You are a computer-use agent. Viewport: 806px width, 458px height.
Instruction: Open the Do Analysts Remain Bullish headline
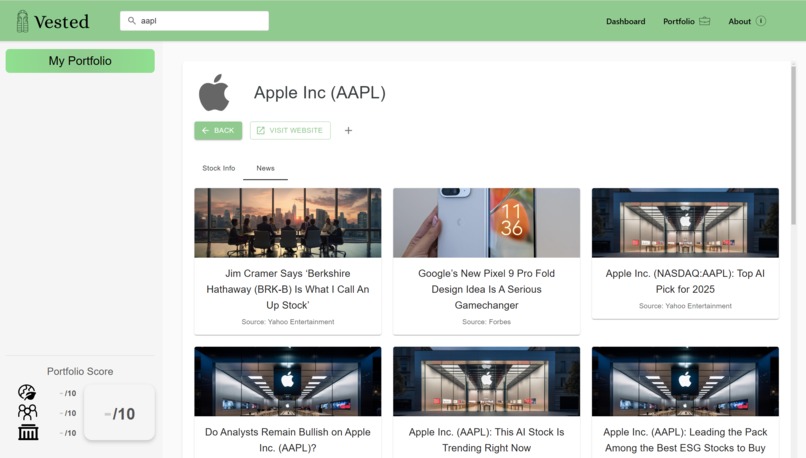click(x=288, y=440)
